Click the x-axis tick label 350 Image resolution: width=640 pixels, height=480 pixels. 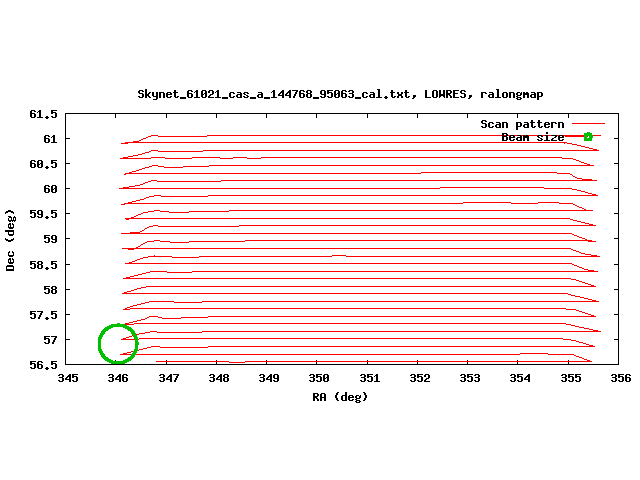319,378
